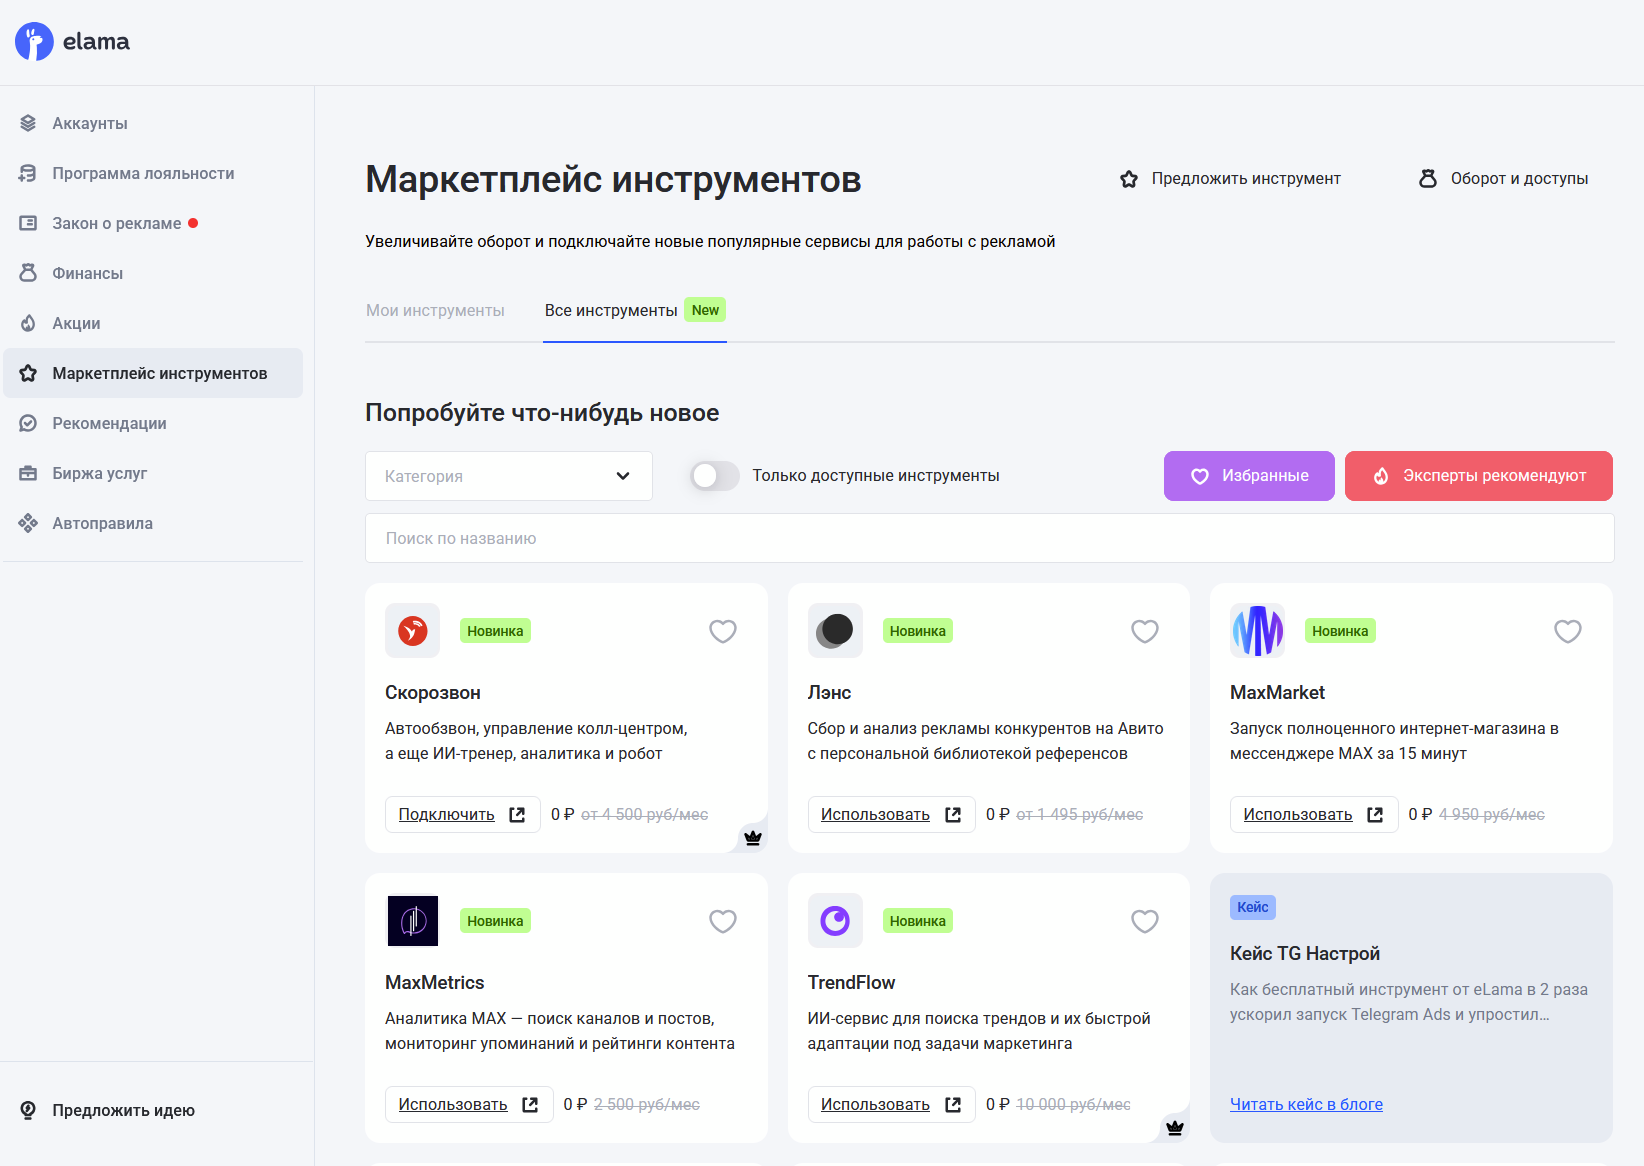Expand the Категория dropdown
The width and height of the screenshot is (1644, 1166).
pos(509,476)
